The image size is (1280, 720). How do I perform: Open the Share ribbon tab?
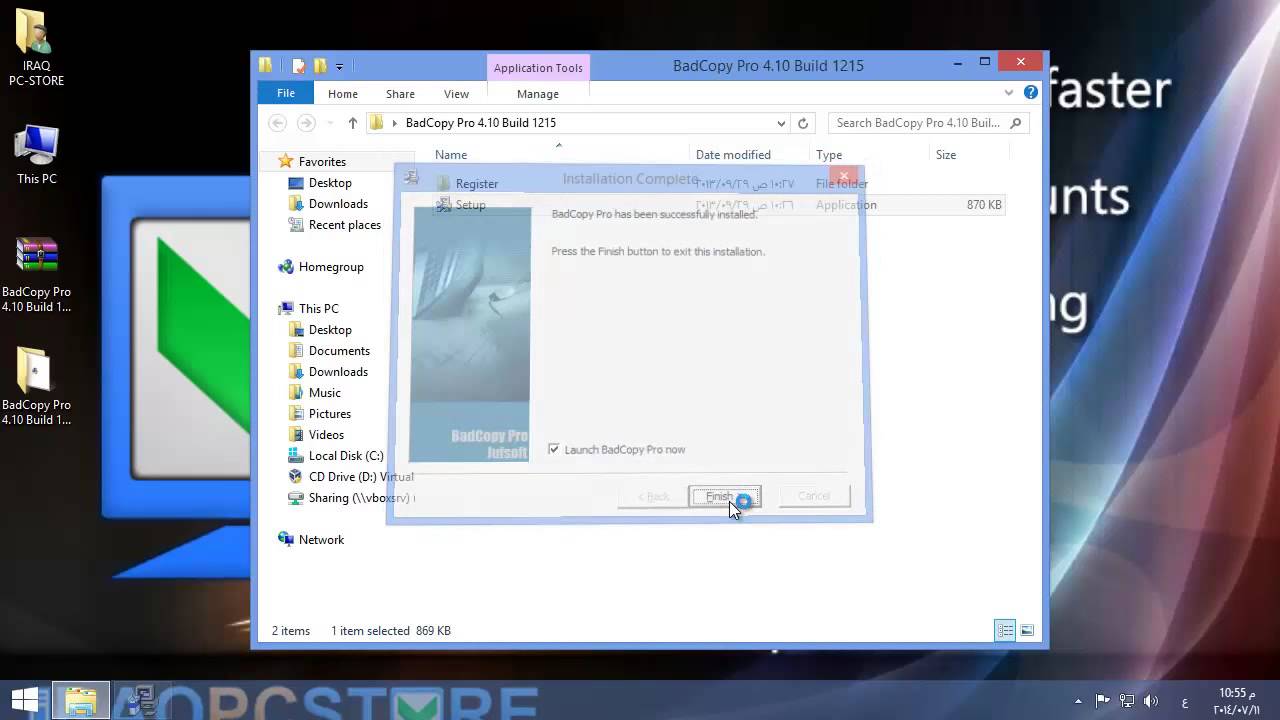400,94
